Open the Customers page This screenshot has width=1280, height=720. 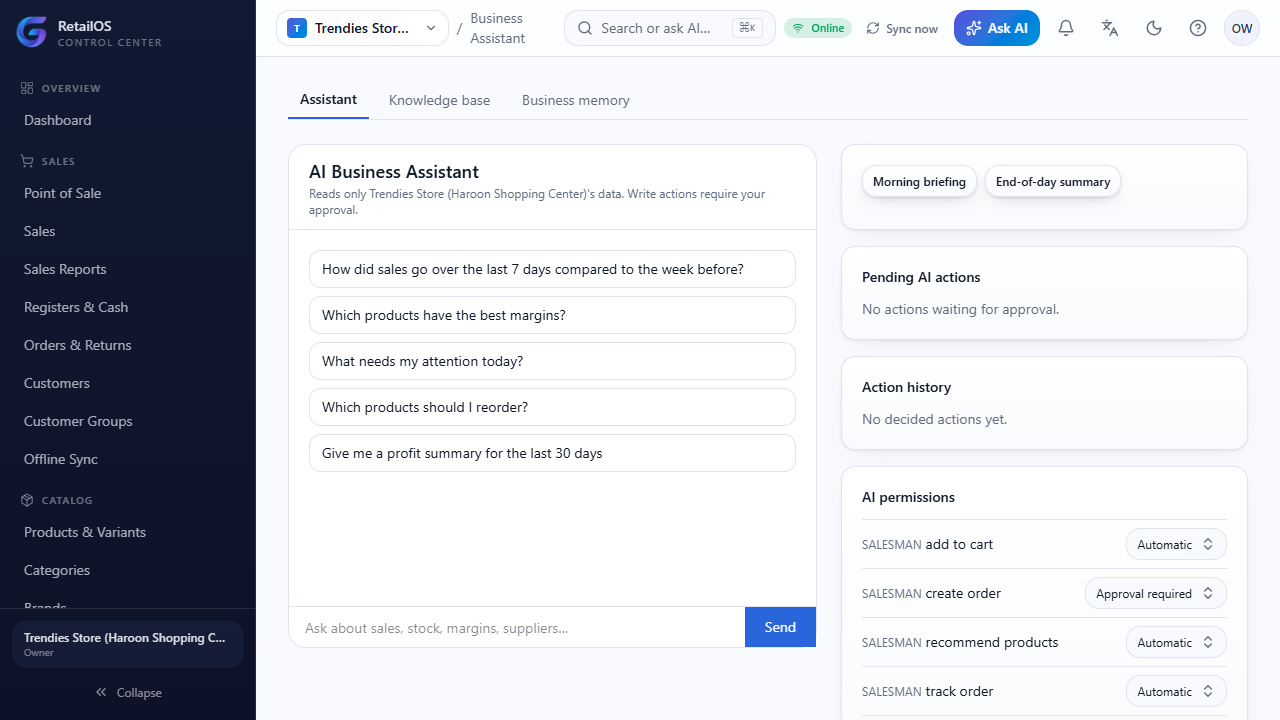tap(128, 383)
